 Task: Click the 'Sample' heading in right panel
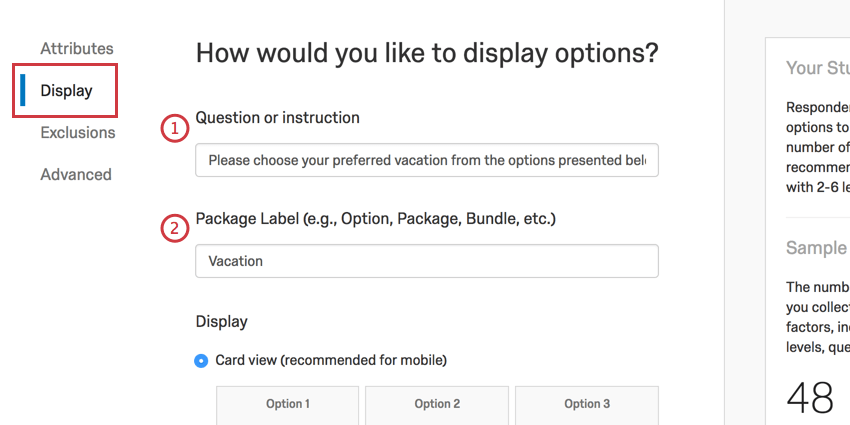[x=816, y=248]
